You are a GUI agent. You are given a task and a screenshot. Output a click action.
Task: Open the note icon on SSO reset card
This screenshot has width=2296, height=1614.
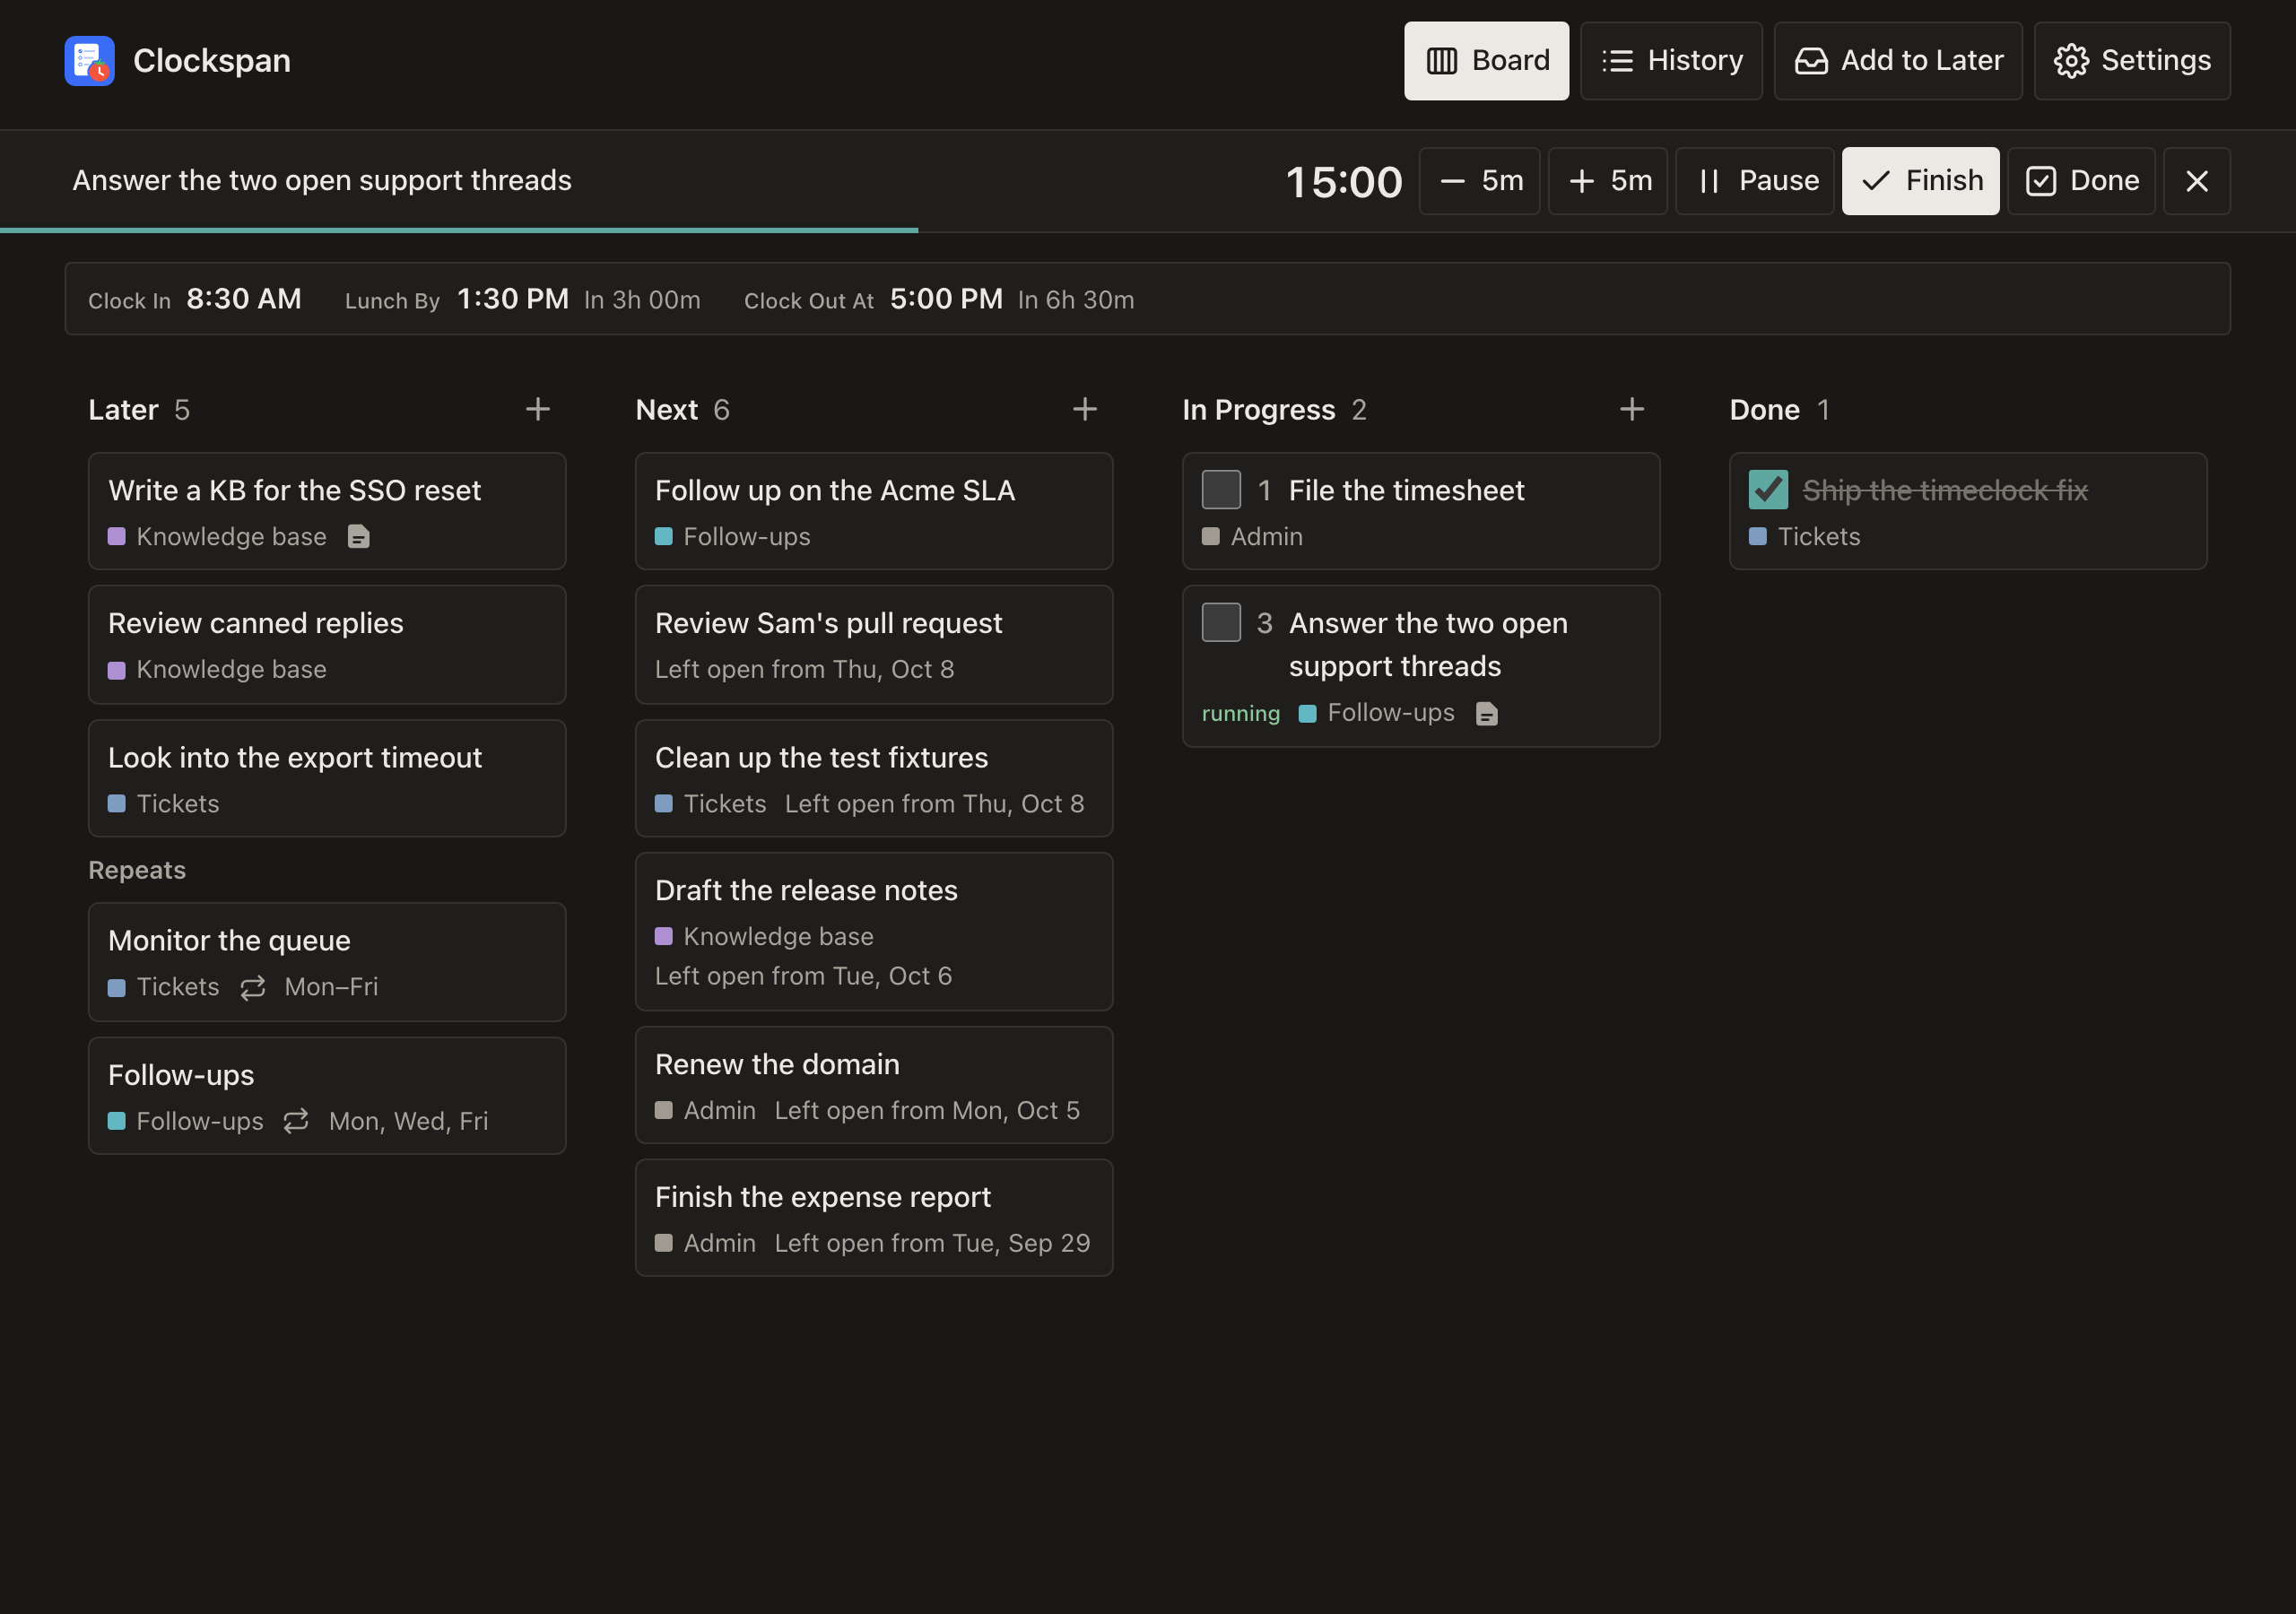point(358,537)
